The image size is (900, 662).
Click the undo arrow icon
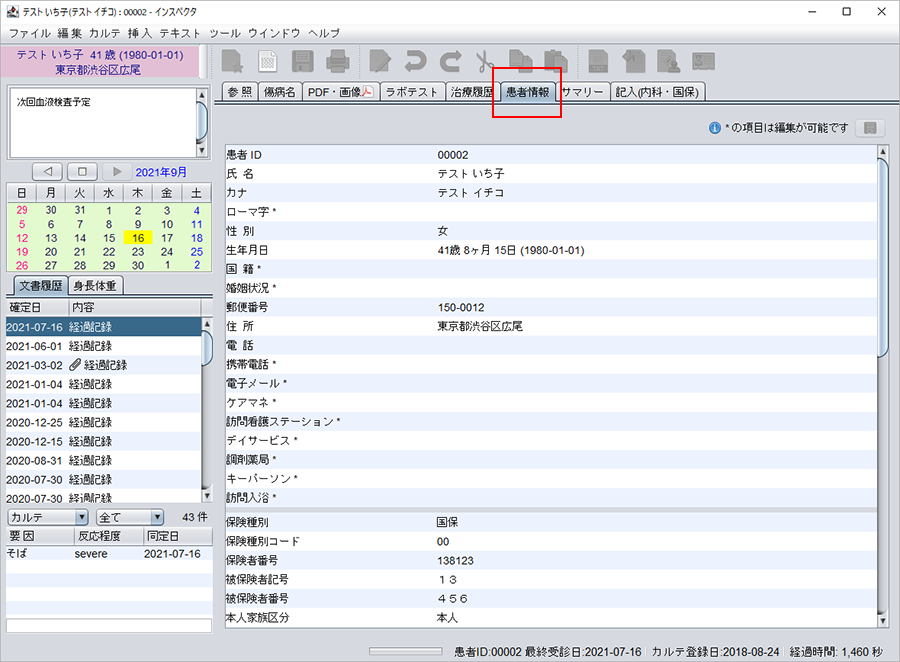tap(415, 61)
